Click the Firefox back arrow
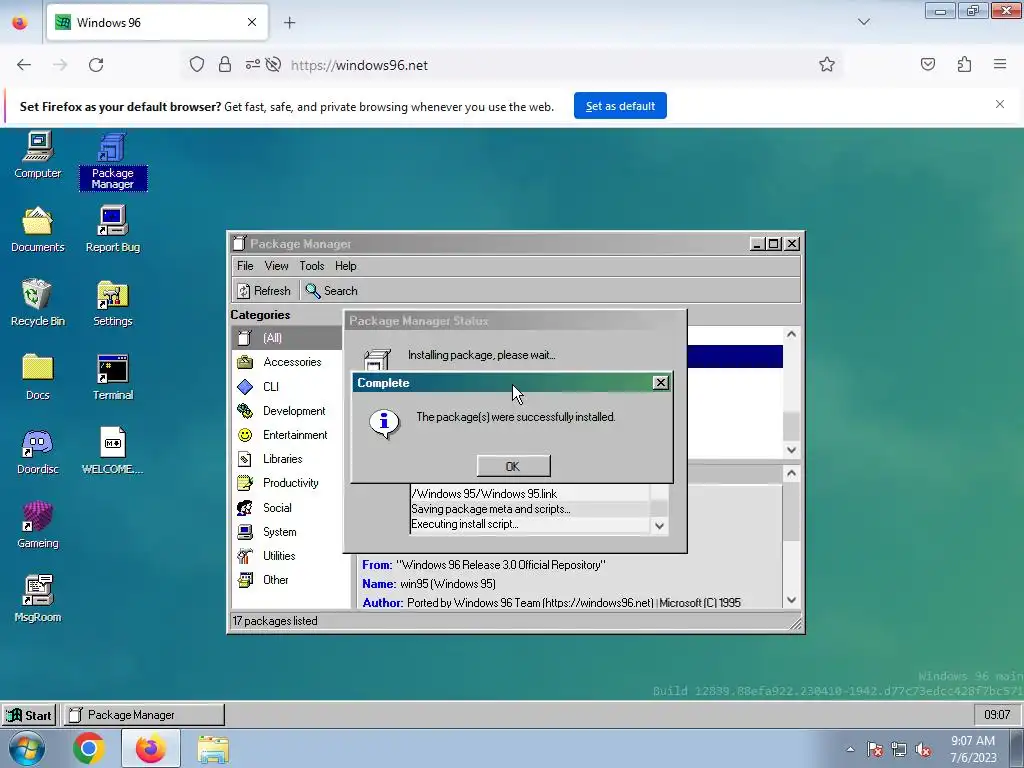Image resolution: width=1024 pixels, height=768 pixels. [24, 65]
